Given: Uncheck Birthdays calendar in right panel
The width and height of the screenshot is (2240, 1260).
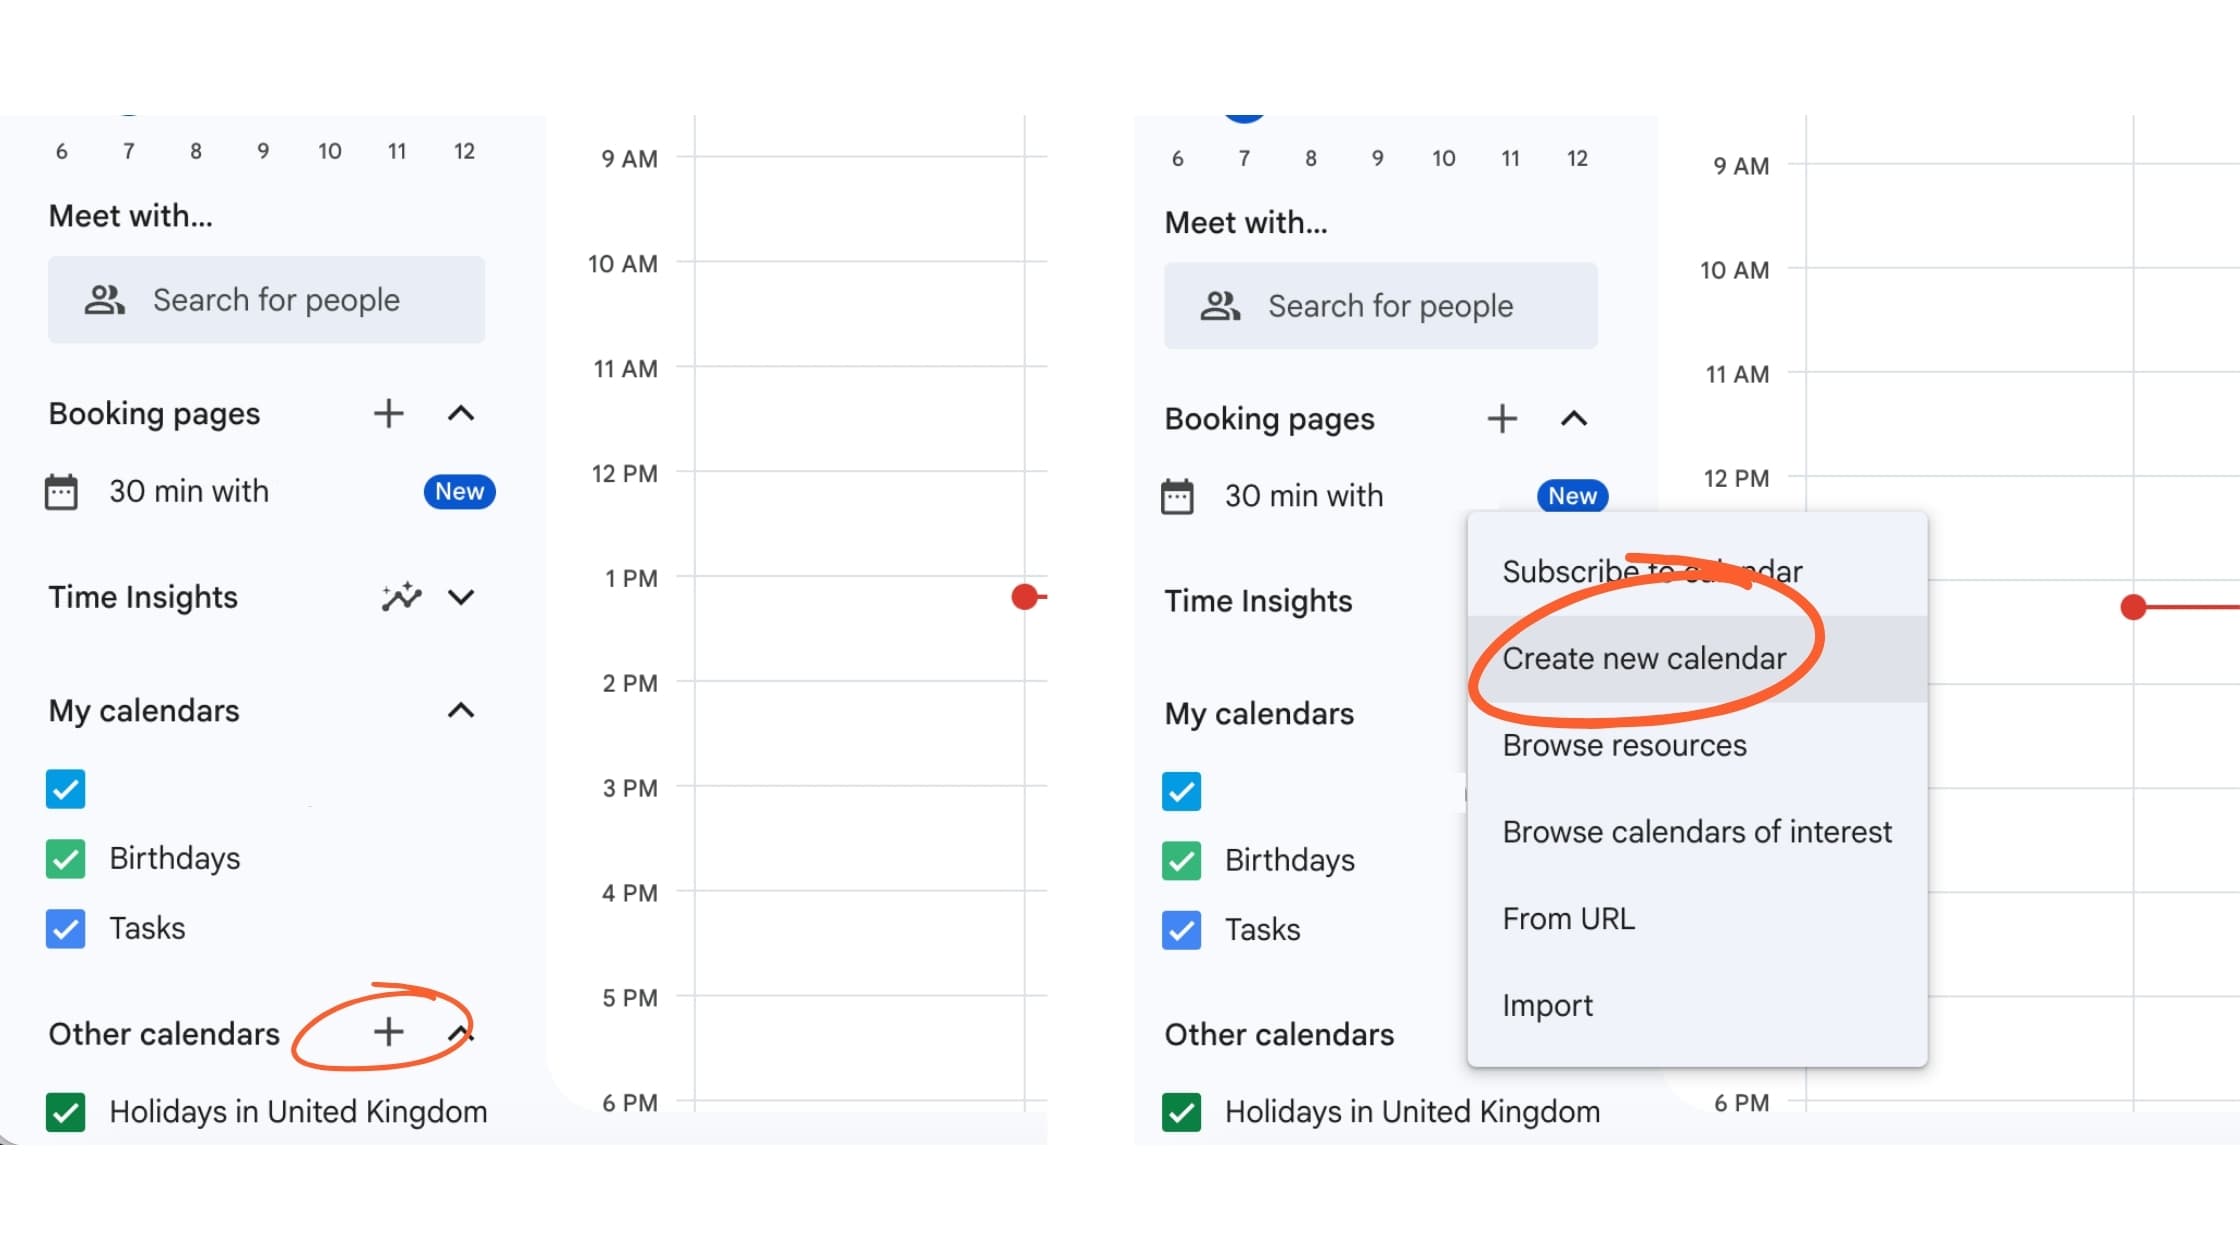Looking at the screenshot, I should 1181,861.
